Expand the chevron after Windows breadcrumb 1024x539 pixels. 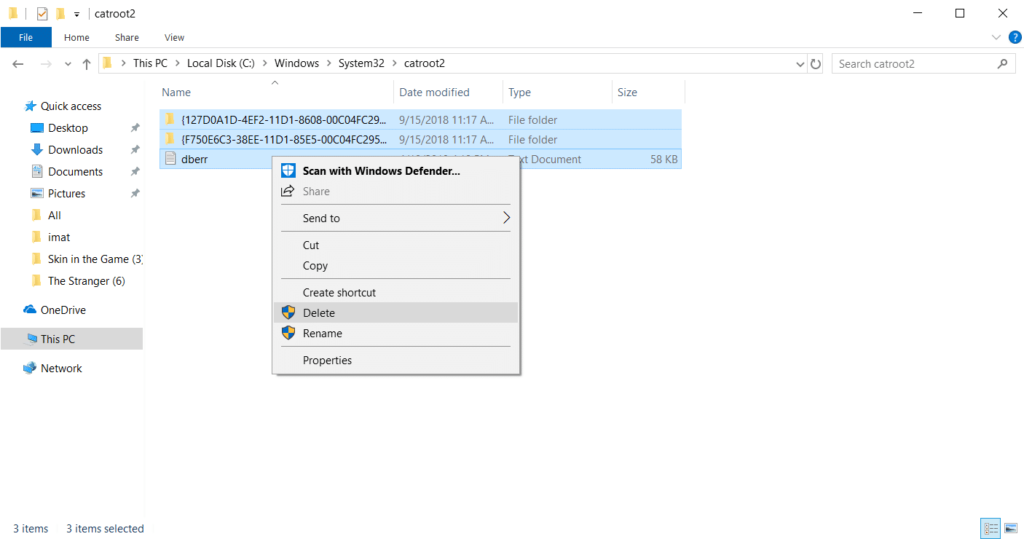(x=329, y=63)
